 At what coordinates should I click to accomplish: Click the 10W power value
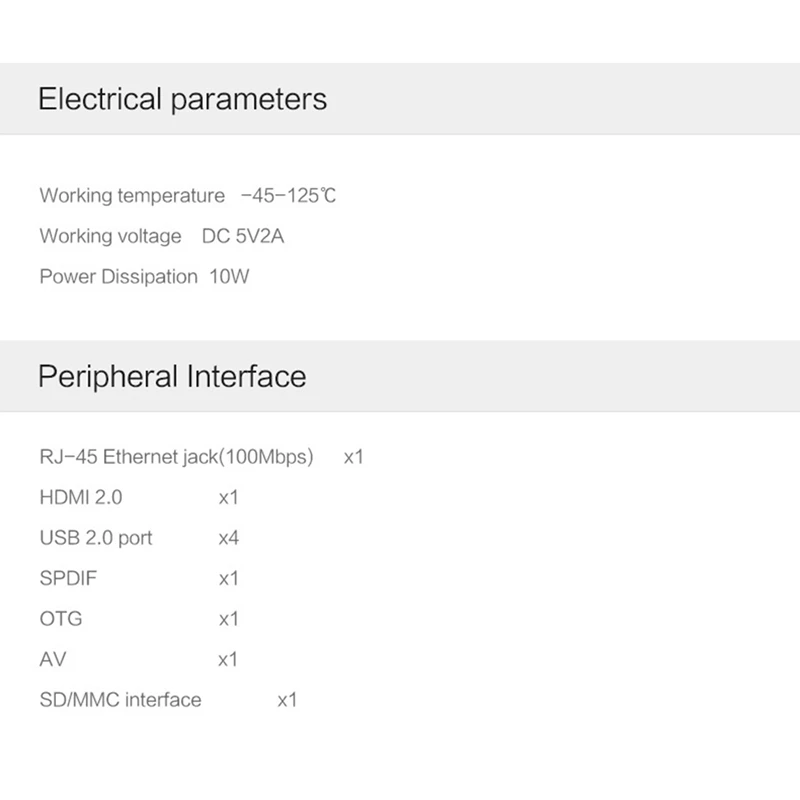pos(229,277)
